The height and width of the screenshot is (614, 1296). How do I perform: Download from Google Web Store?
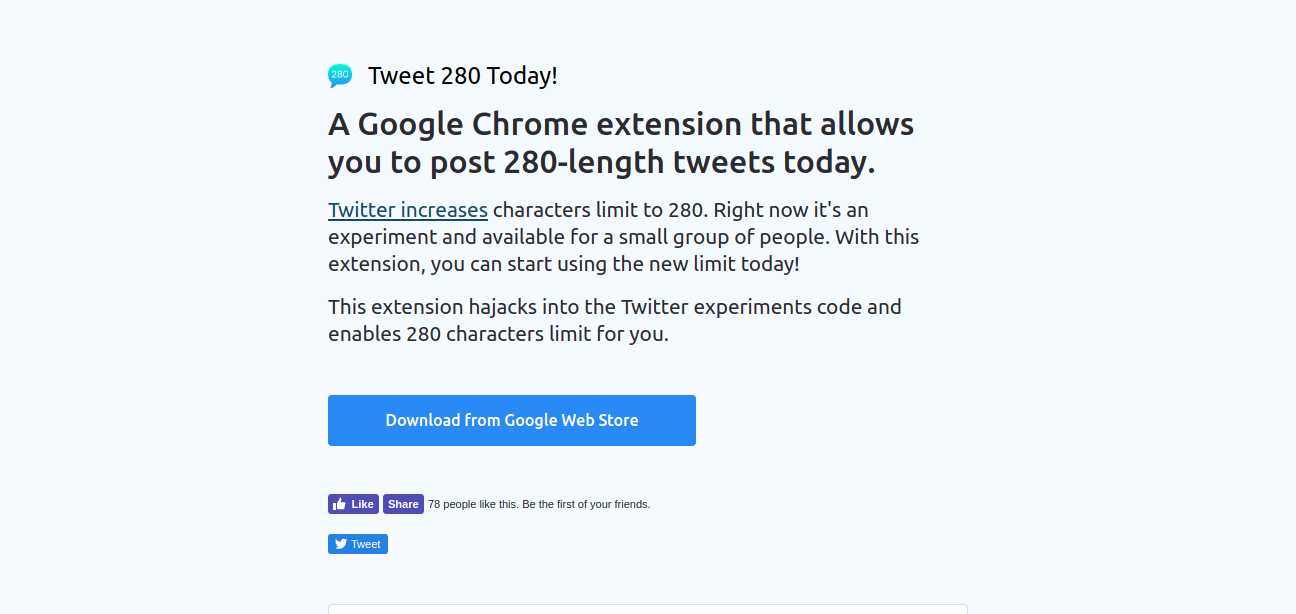point(512,420)
